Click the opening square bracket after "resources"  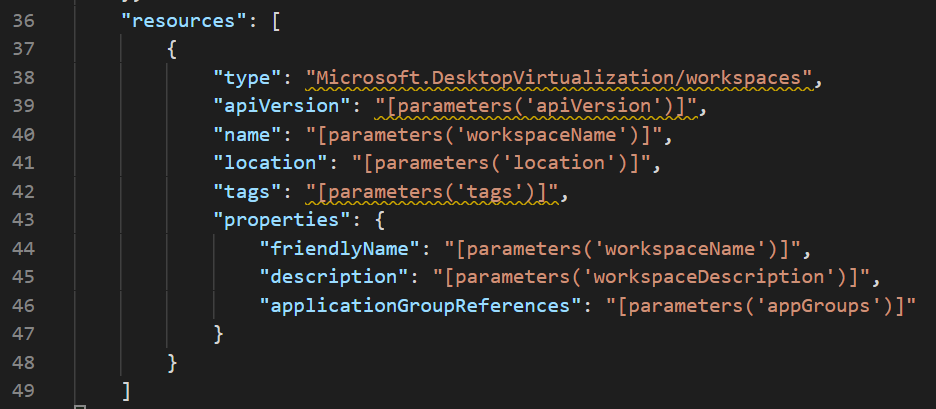[x=277, y=21]
